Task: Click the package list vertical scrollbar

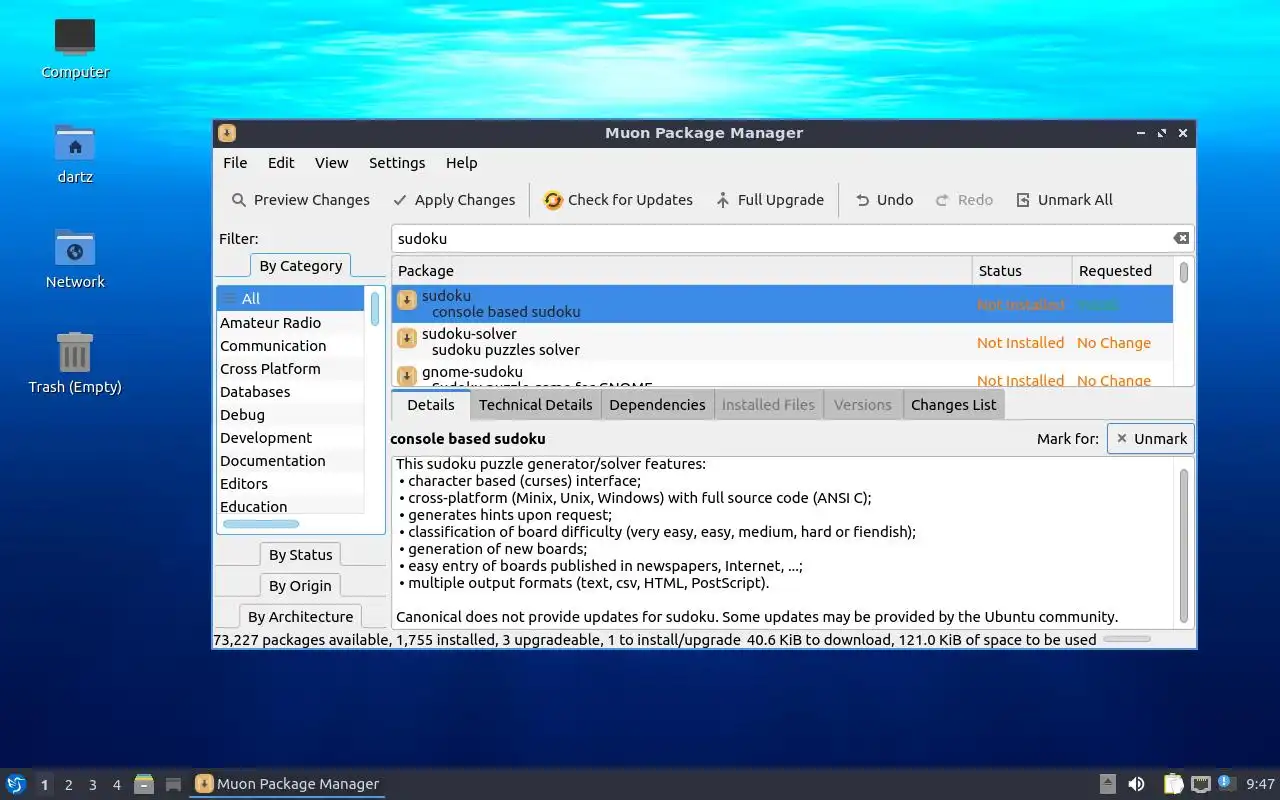Action: [x=1184, y=271]
